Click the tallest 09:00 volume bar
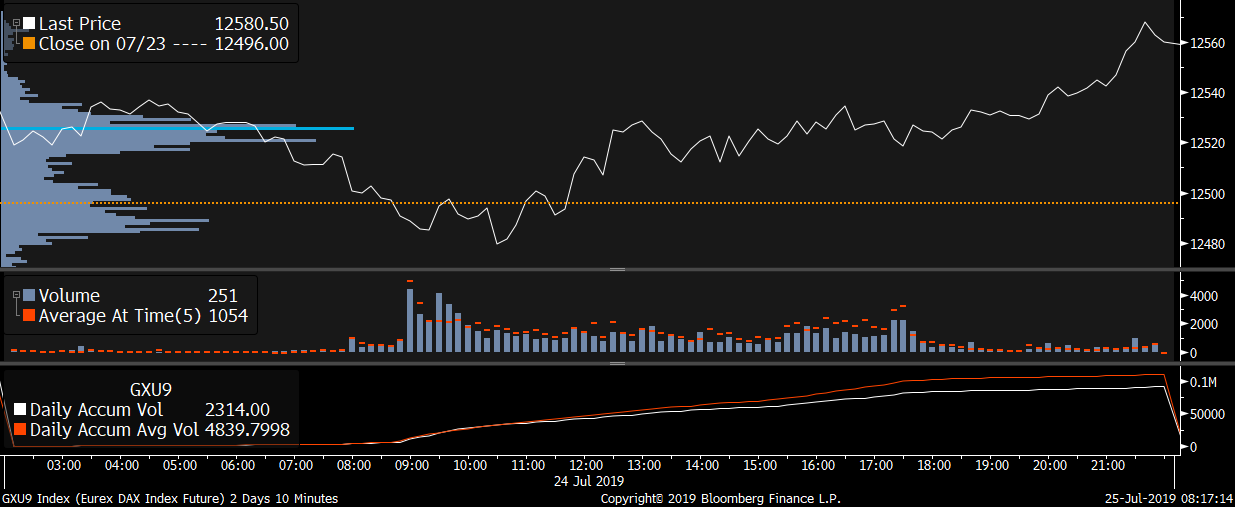The height and width of the screenshot is (507, 1235). [x=410, y=321]
